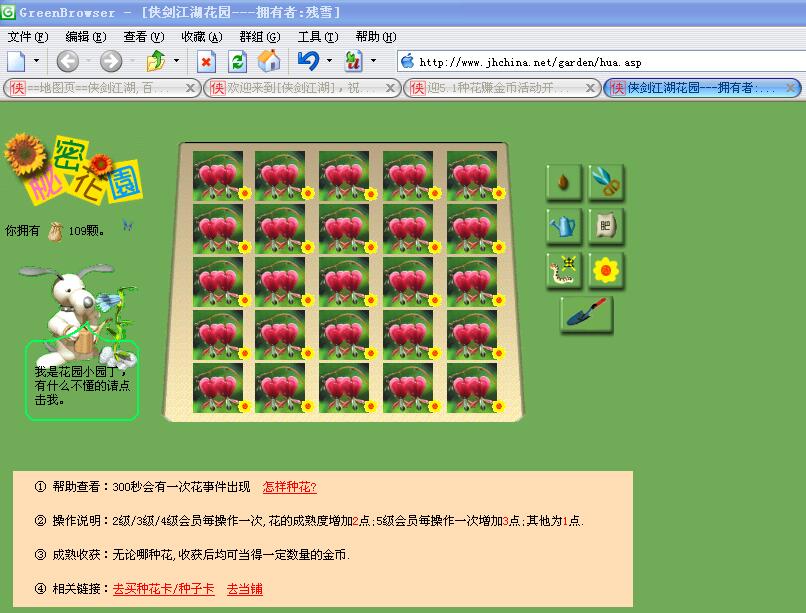Open the 怎样种花? help link
Screen dimensions: 806x613
pyautogui.click(x=289, y=487)
